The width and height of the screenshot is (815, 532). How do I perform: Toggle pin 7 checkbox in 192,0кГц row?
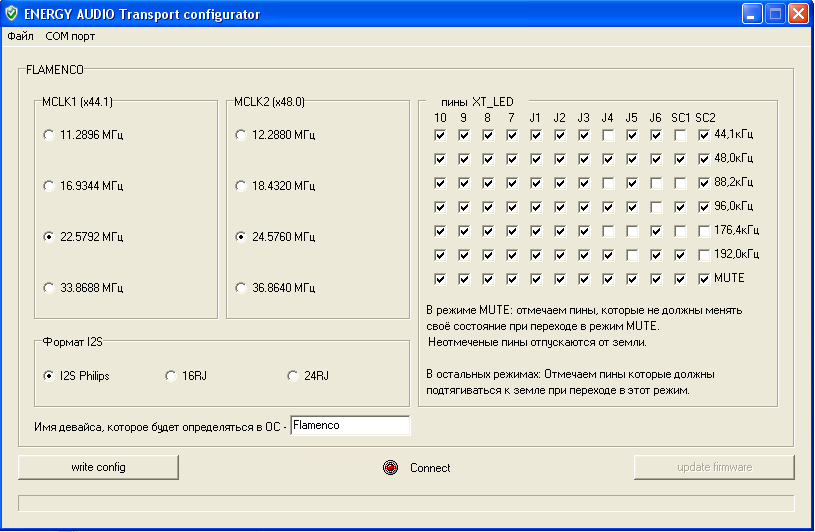click(x=512, y=255)
